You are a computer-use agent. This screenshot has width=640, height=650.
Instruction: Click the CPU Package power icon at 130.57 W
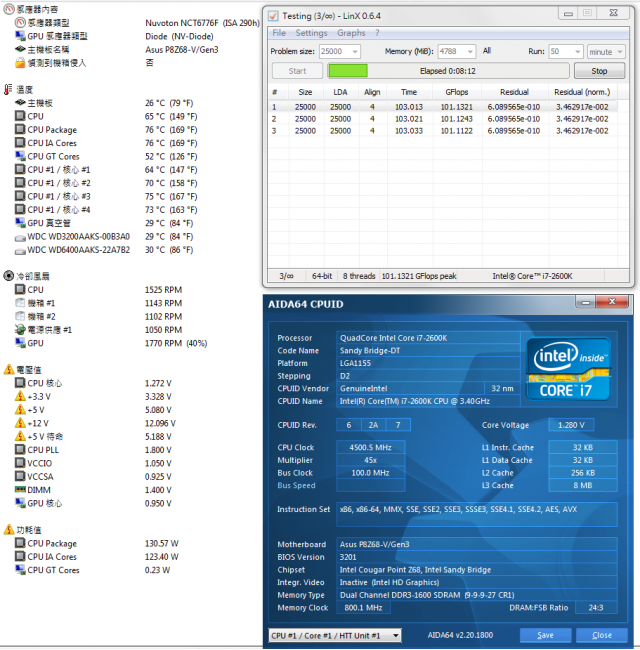20,543
